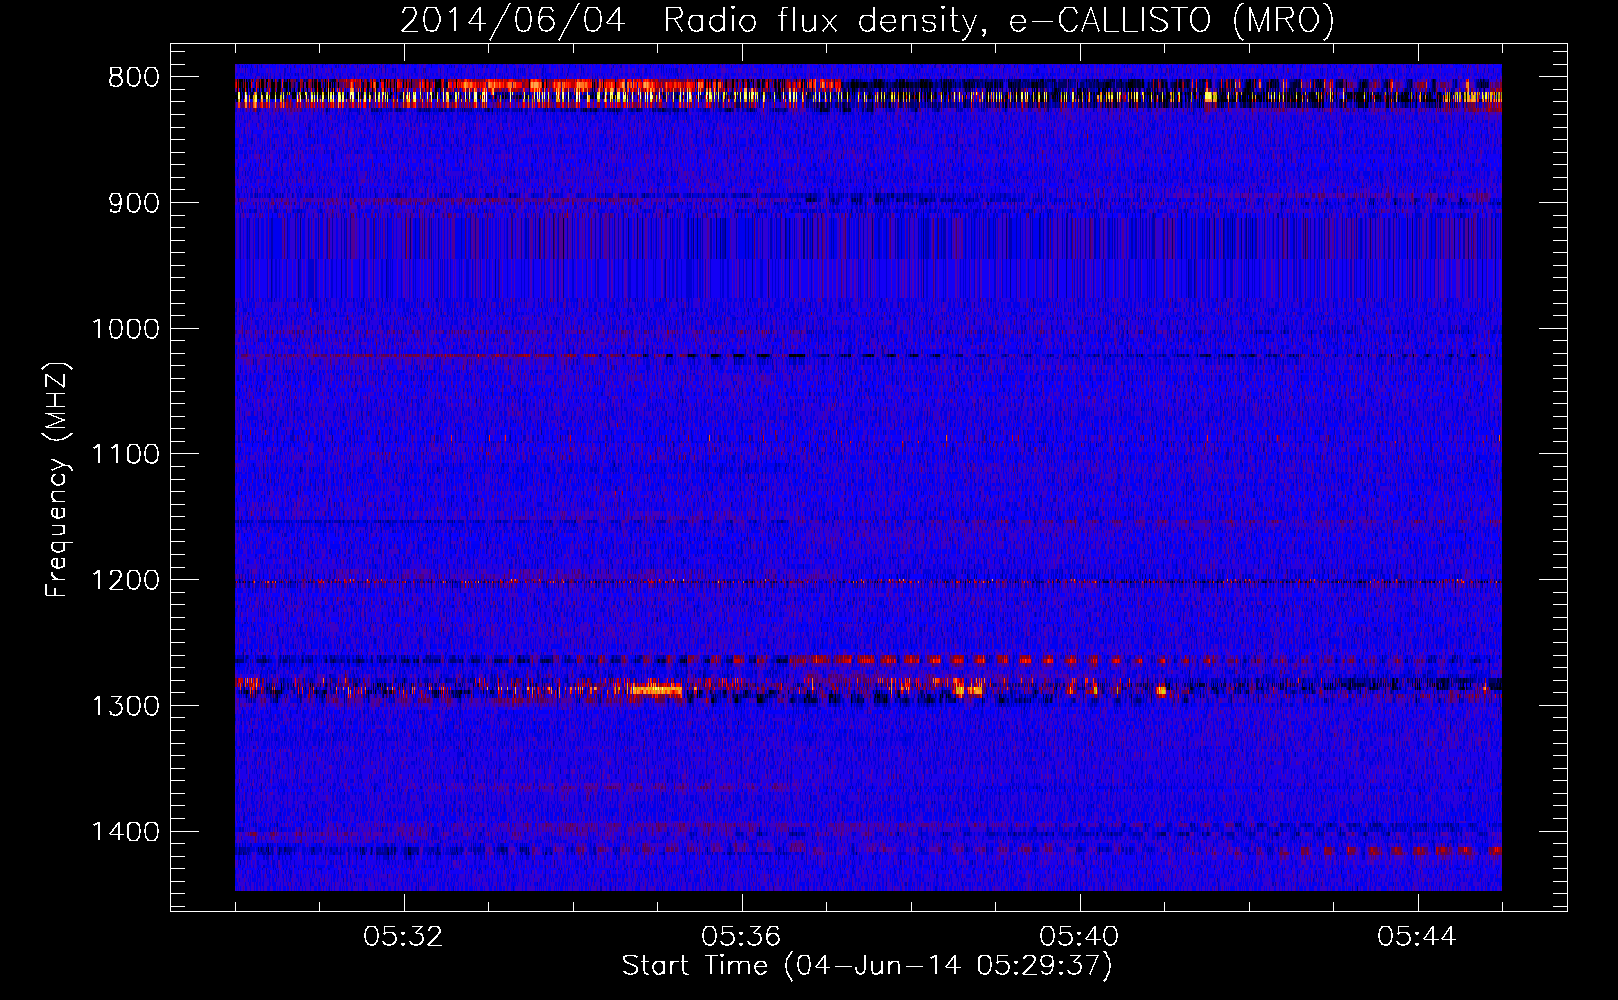Click the 1100 frequency axis label
Screen dimensions: 1618x1000
pyautogui.click(x=126, y=454)
